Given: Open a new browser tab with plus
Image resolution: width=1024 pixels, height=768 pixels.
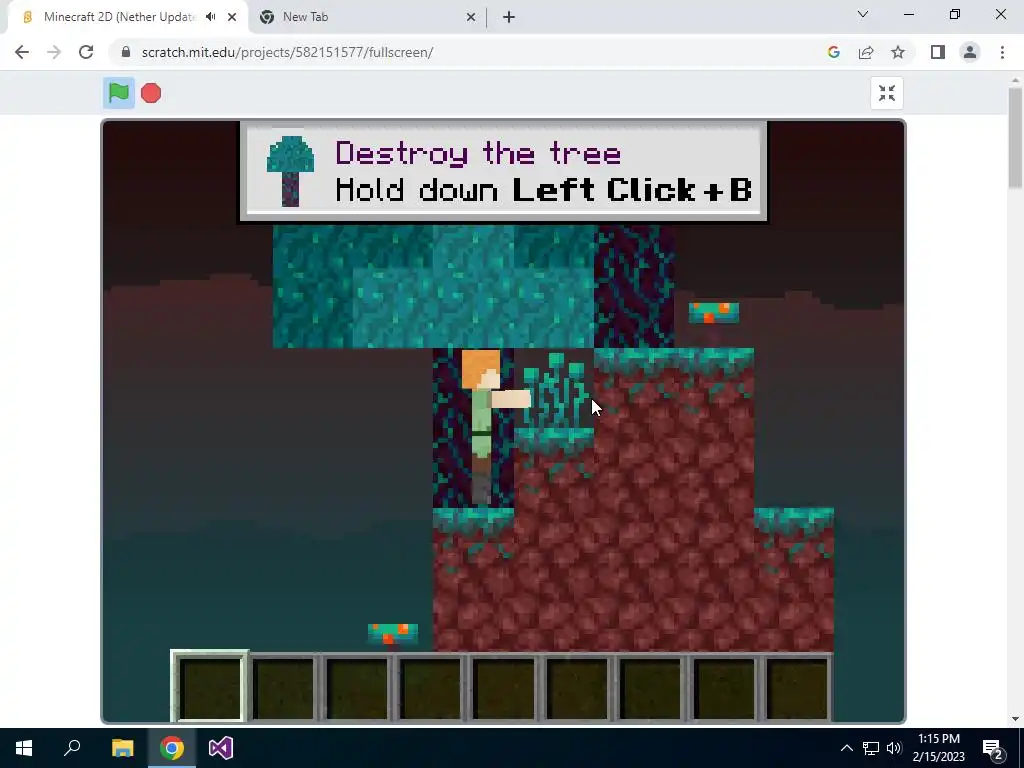Looking at the screenshot, I should [509, 17].
